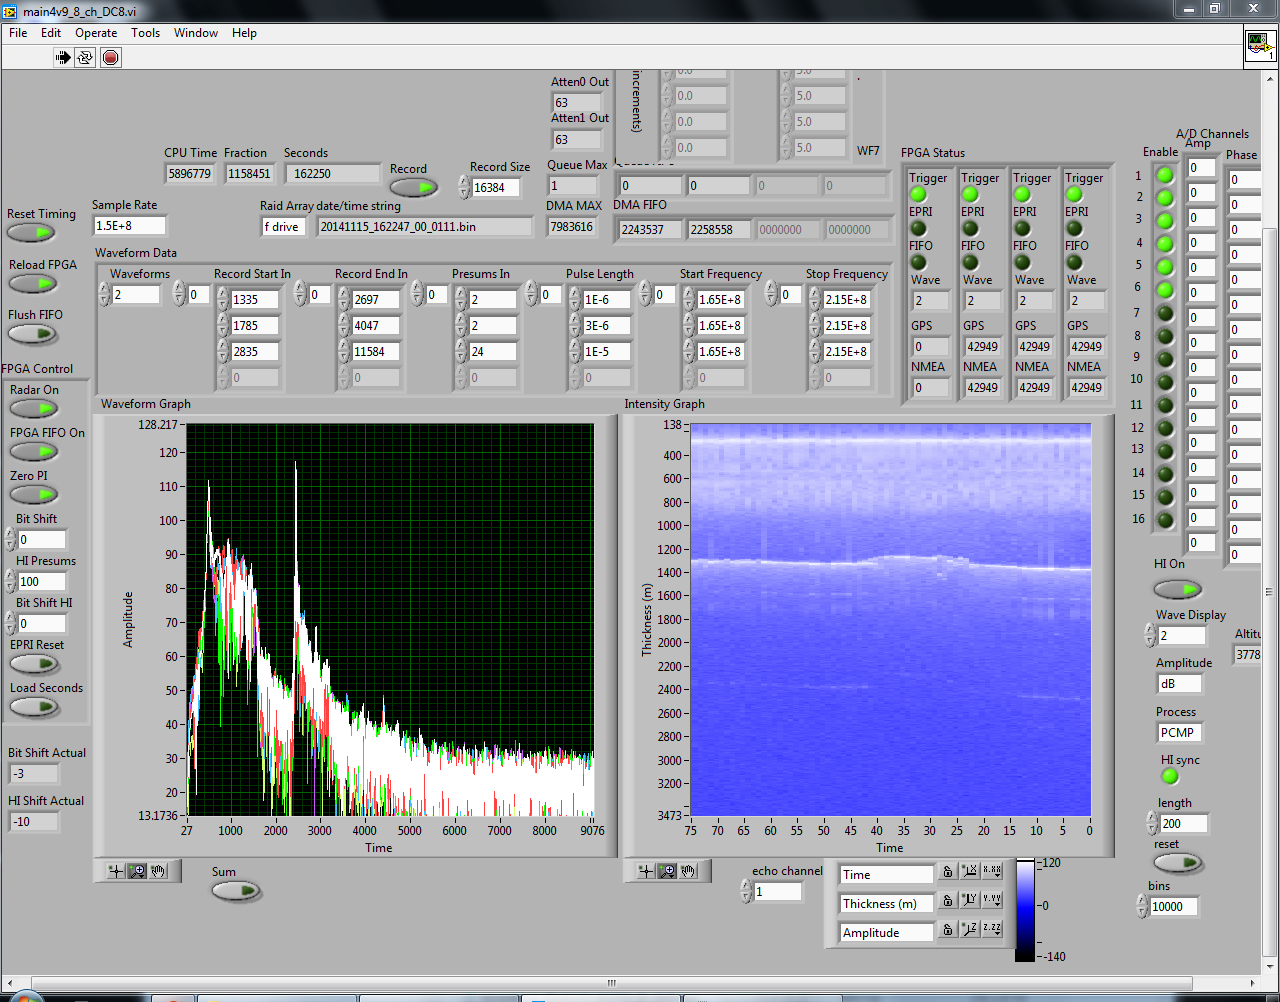Click the Run Continuously toolbar icon
Image resolution: width=1280 pixels, height=1002 pixels.
pyautogui.click(x=85, y=57)
